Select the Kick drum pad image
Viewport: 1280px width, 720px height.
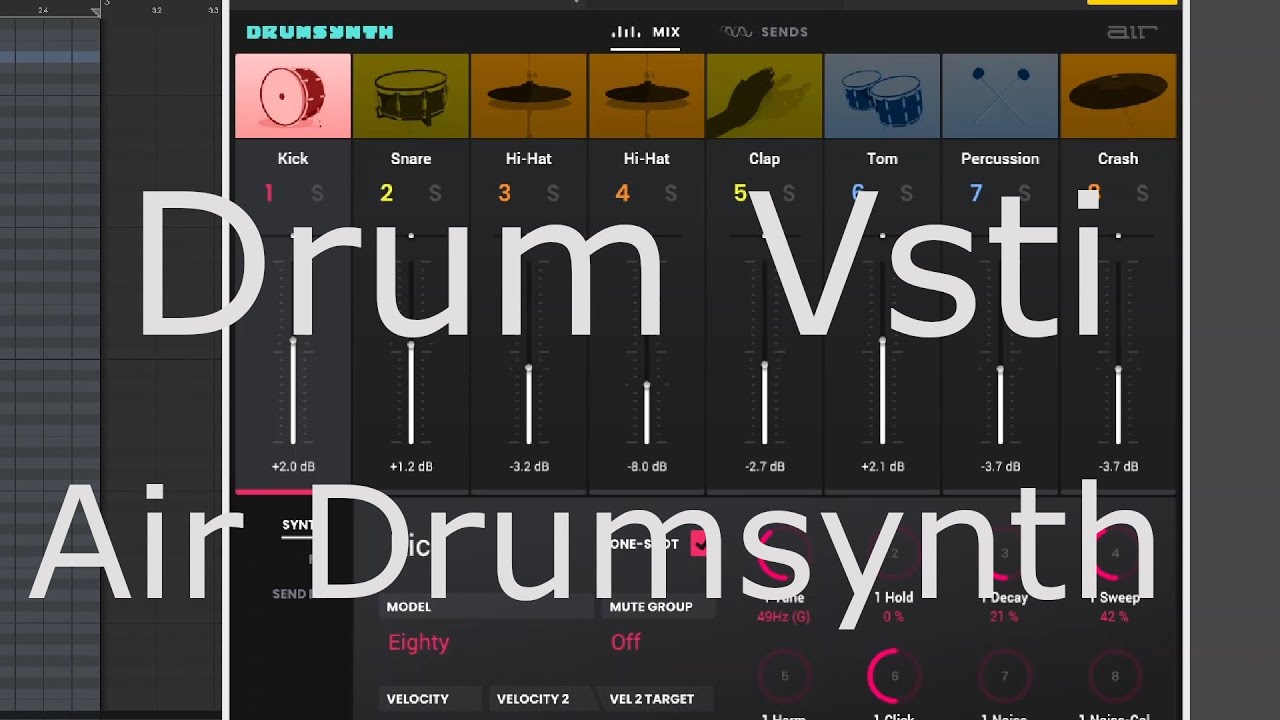(293, 96)
